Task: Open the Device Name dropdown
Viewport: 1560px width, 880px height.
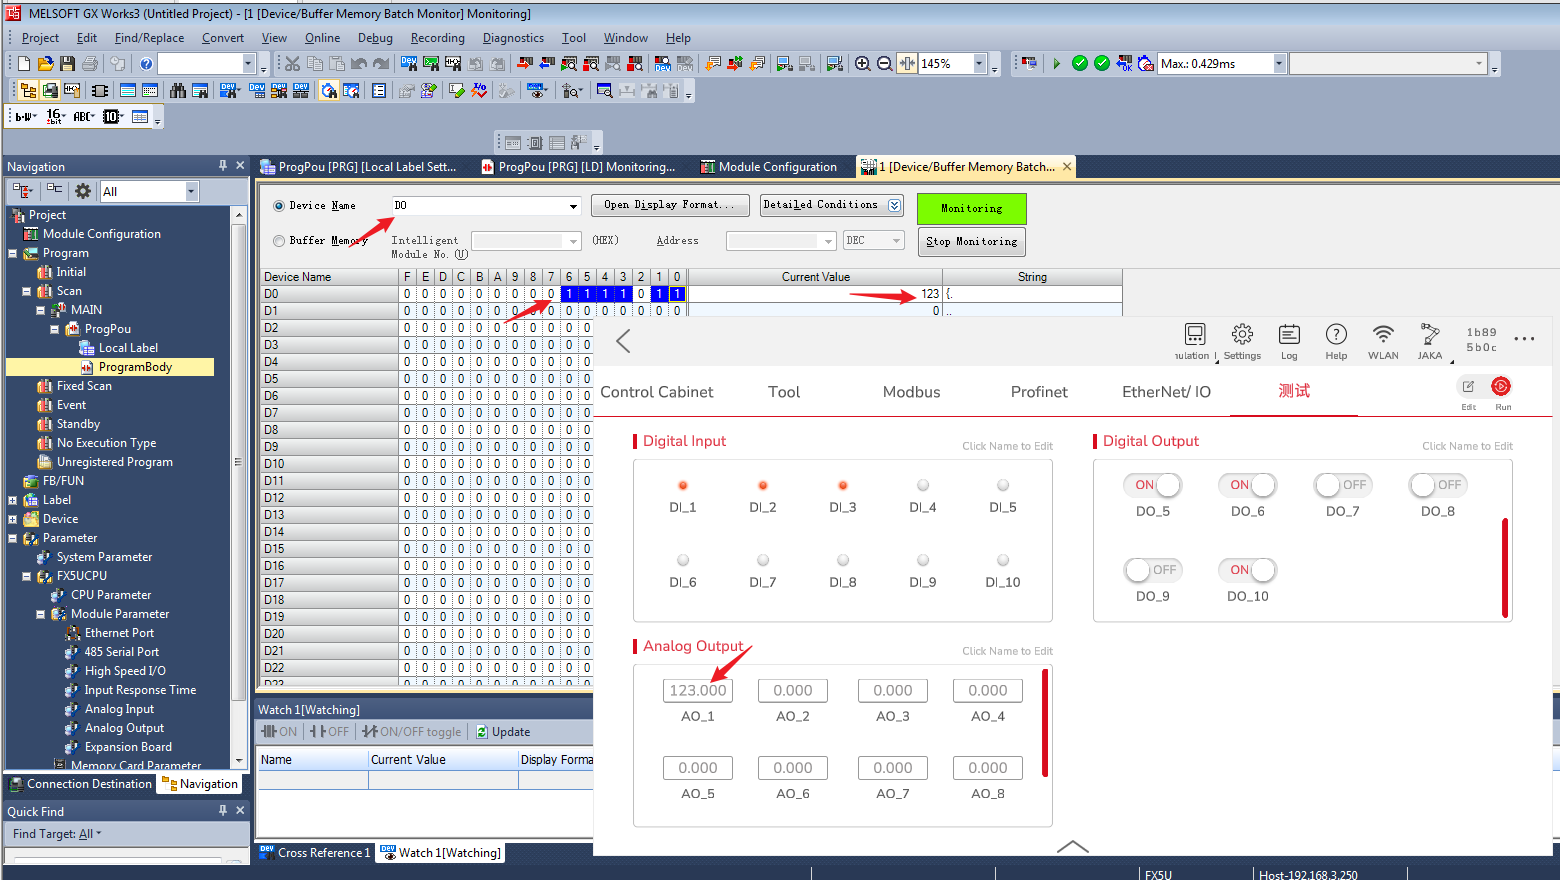Action: coord(573,206)
